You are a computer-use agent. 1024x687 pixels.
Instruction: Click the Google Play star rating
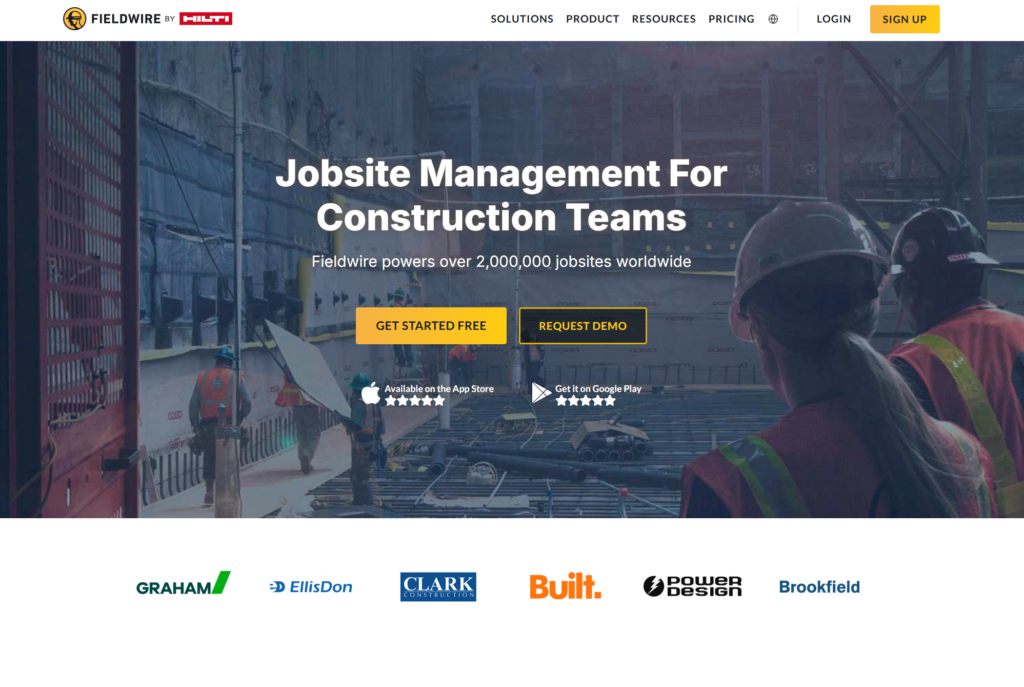586,401
